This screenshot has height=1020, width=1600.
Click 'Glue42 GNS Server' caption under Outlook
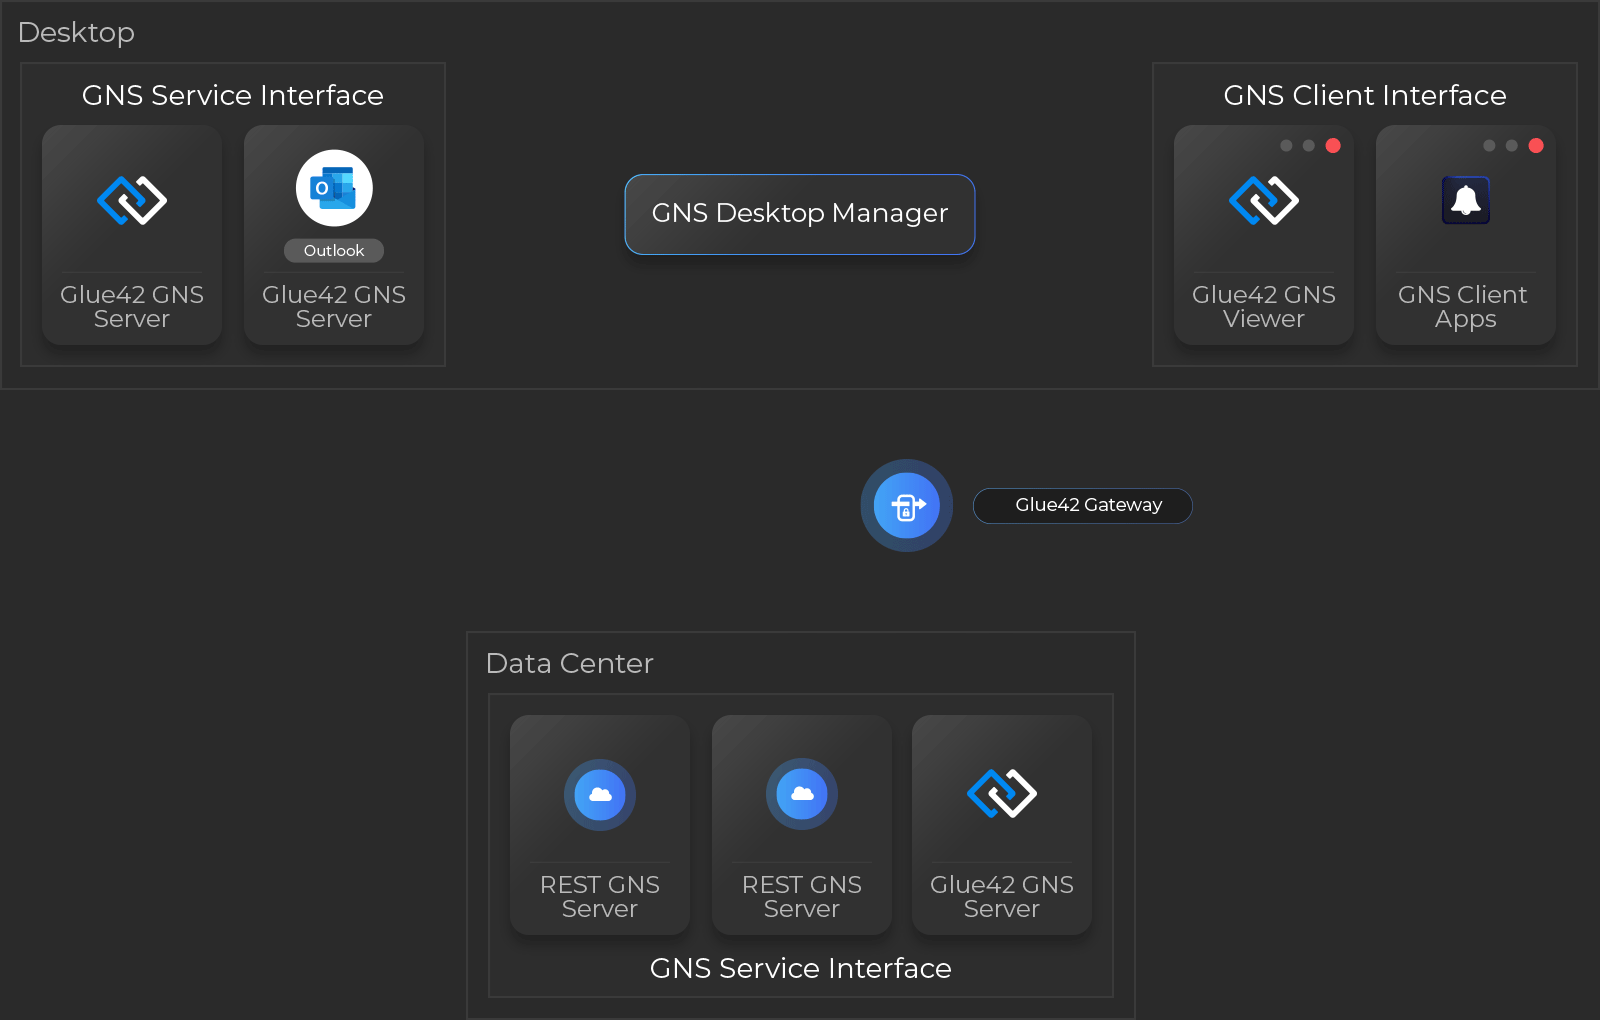(334, 307)
